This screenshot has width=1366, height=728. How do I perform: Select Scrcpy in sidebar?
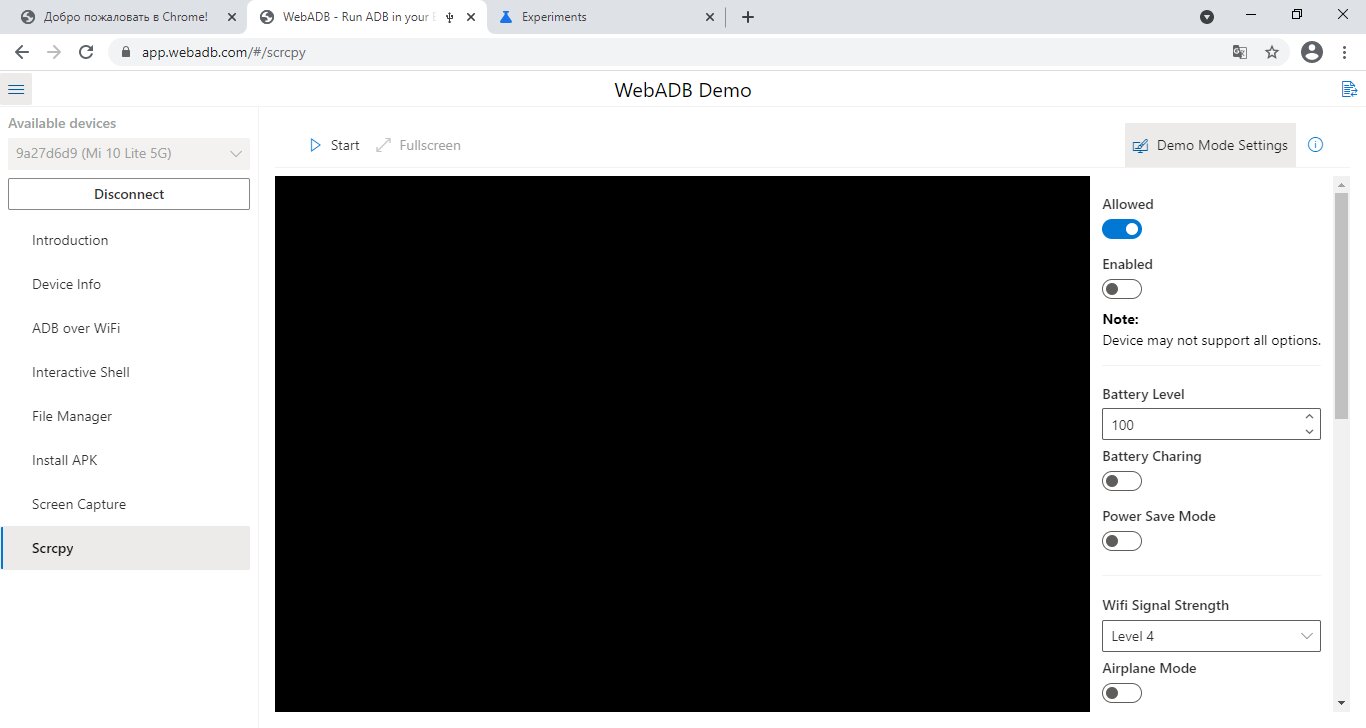coord(125,548)
